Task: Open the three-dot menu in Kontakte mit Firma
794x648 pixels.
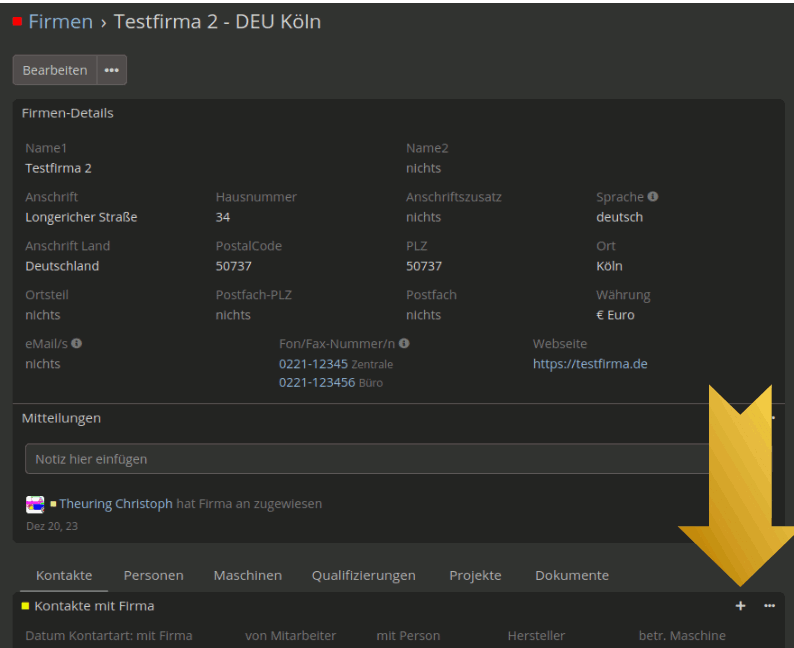Action: [x=769, y=606]
